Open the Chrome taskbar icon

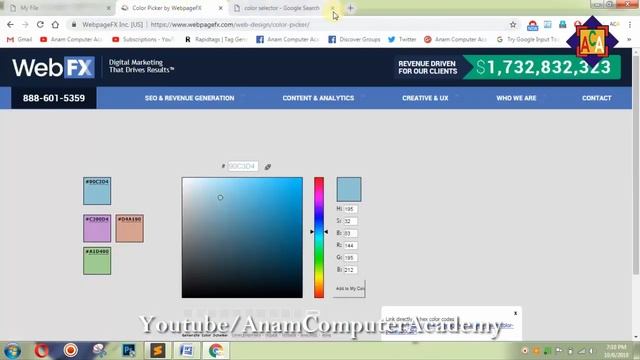216,351
